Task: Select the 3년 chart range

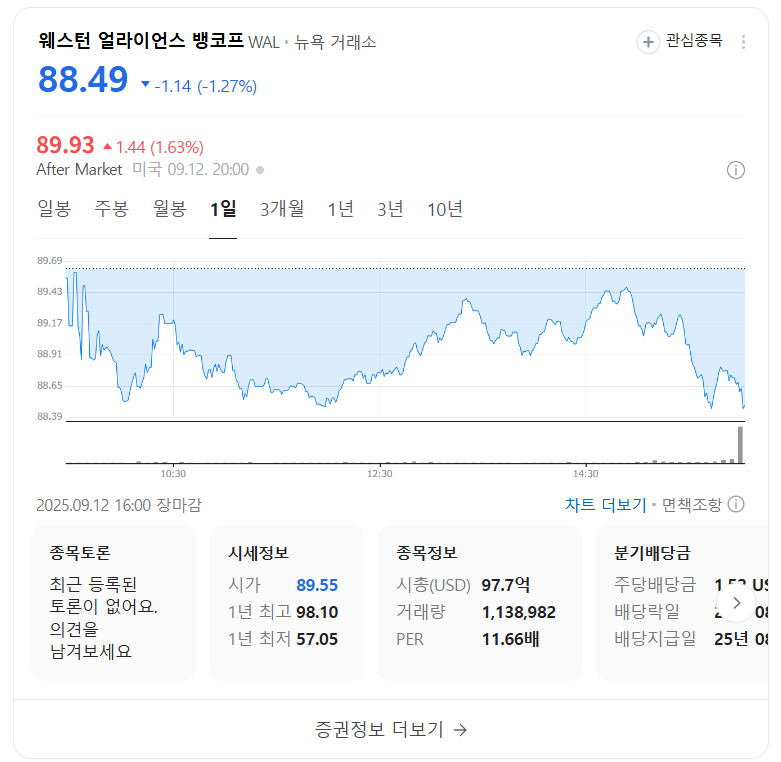Action: [390, 209]
